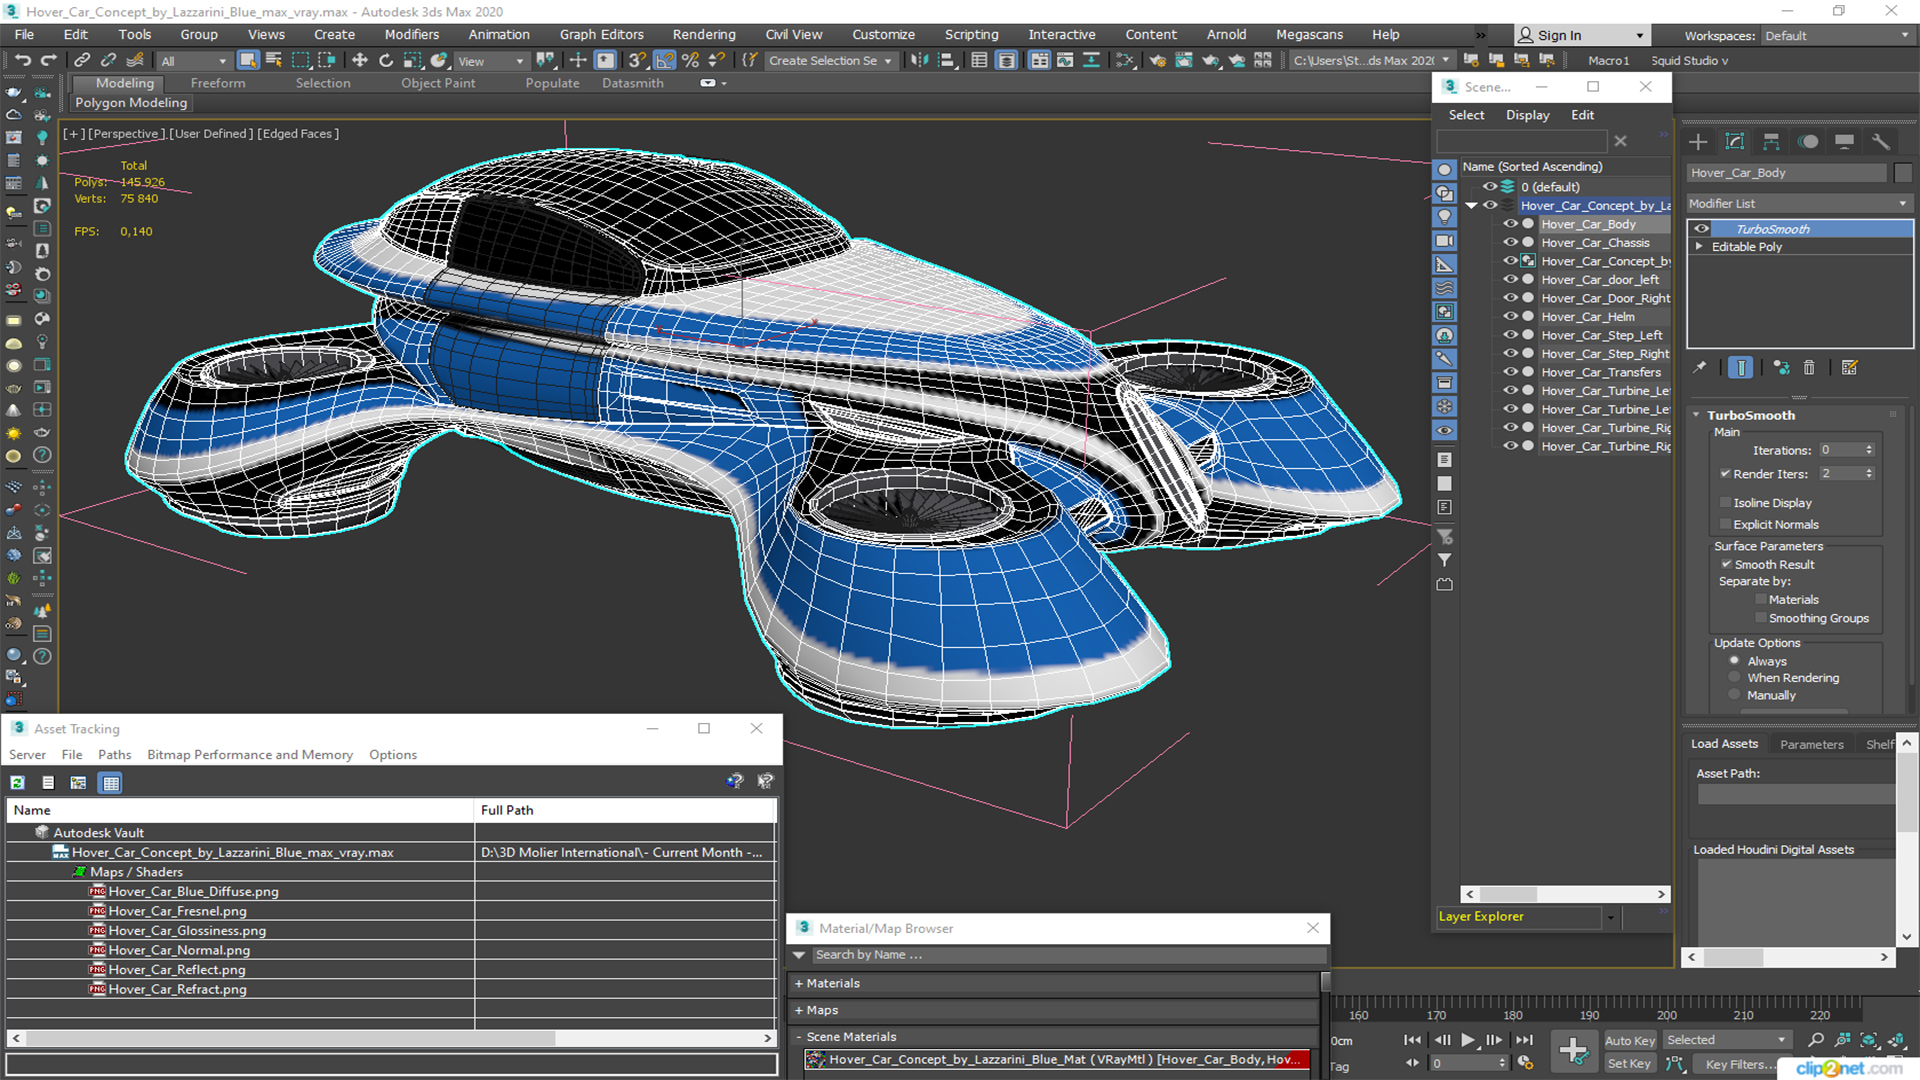Click the Hover_Car_Body object color swatch

point(1903,173)
